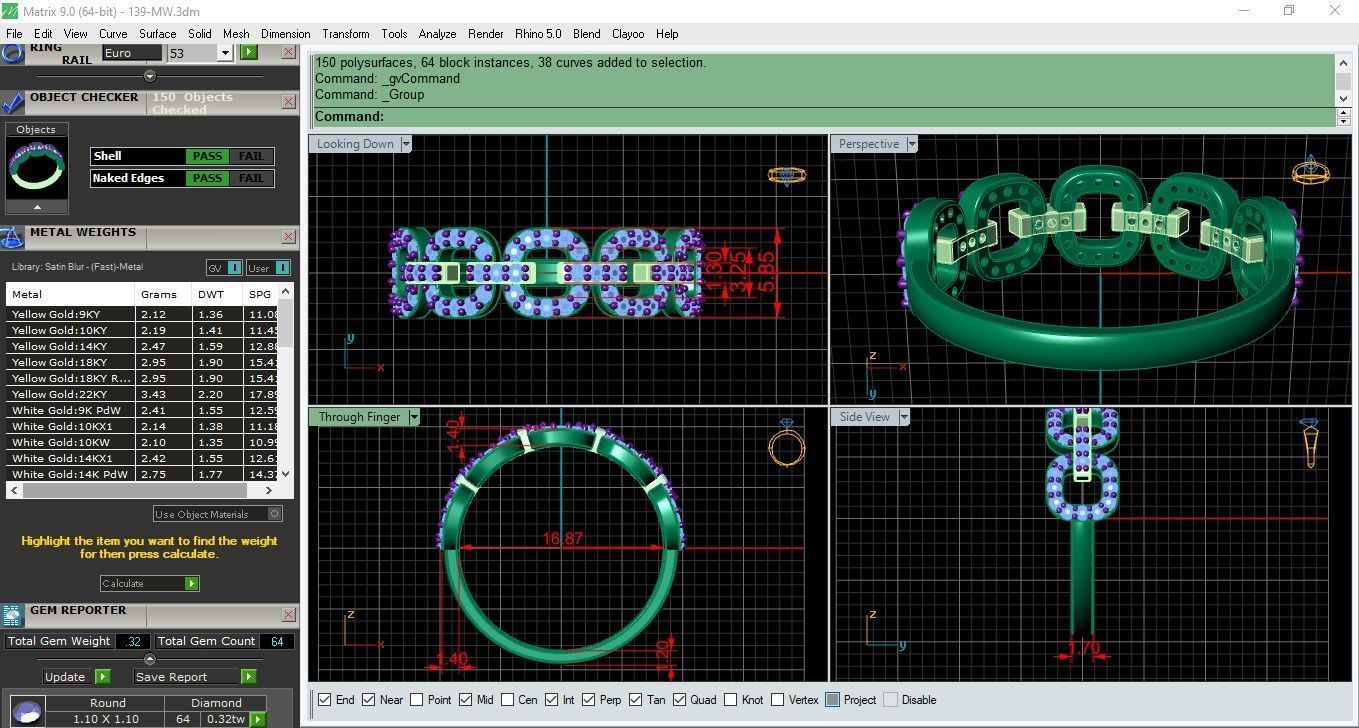Close the Ring Rail panel
1359x728 pixels.
(x=288, y=52)
